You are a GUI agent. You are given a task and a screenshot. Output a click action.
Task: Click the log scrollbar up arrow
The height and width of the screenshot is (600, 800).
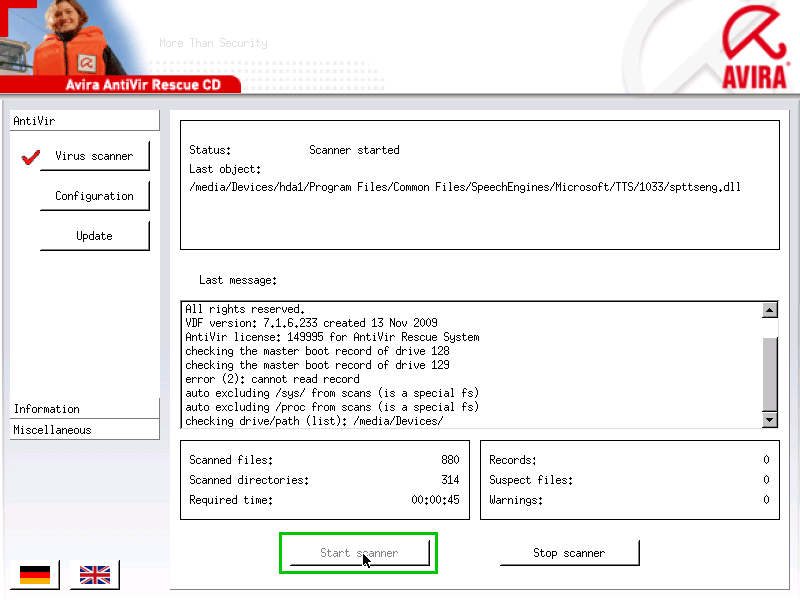click(x=769, y=310)
